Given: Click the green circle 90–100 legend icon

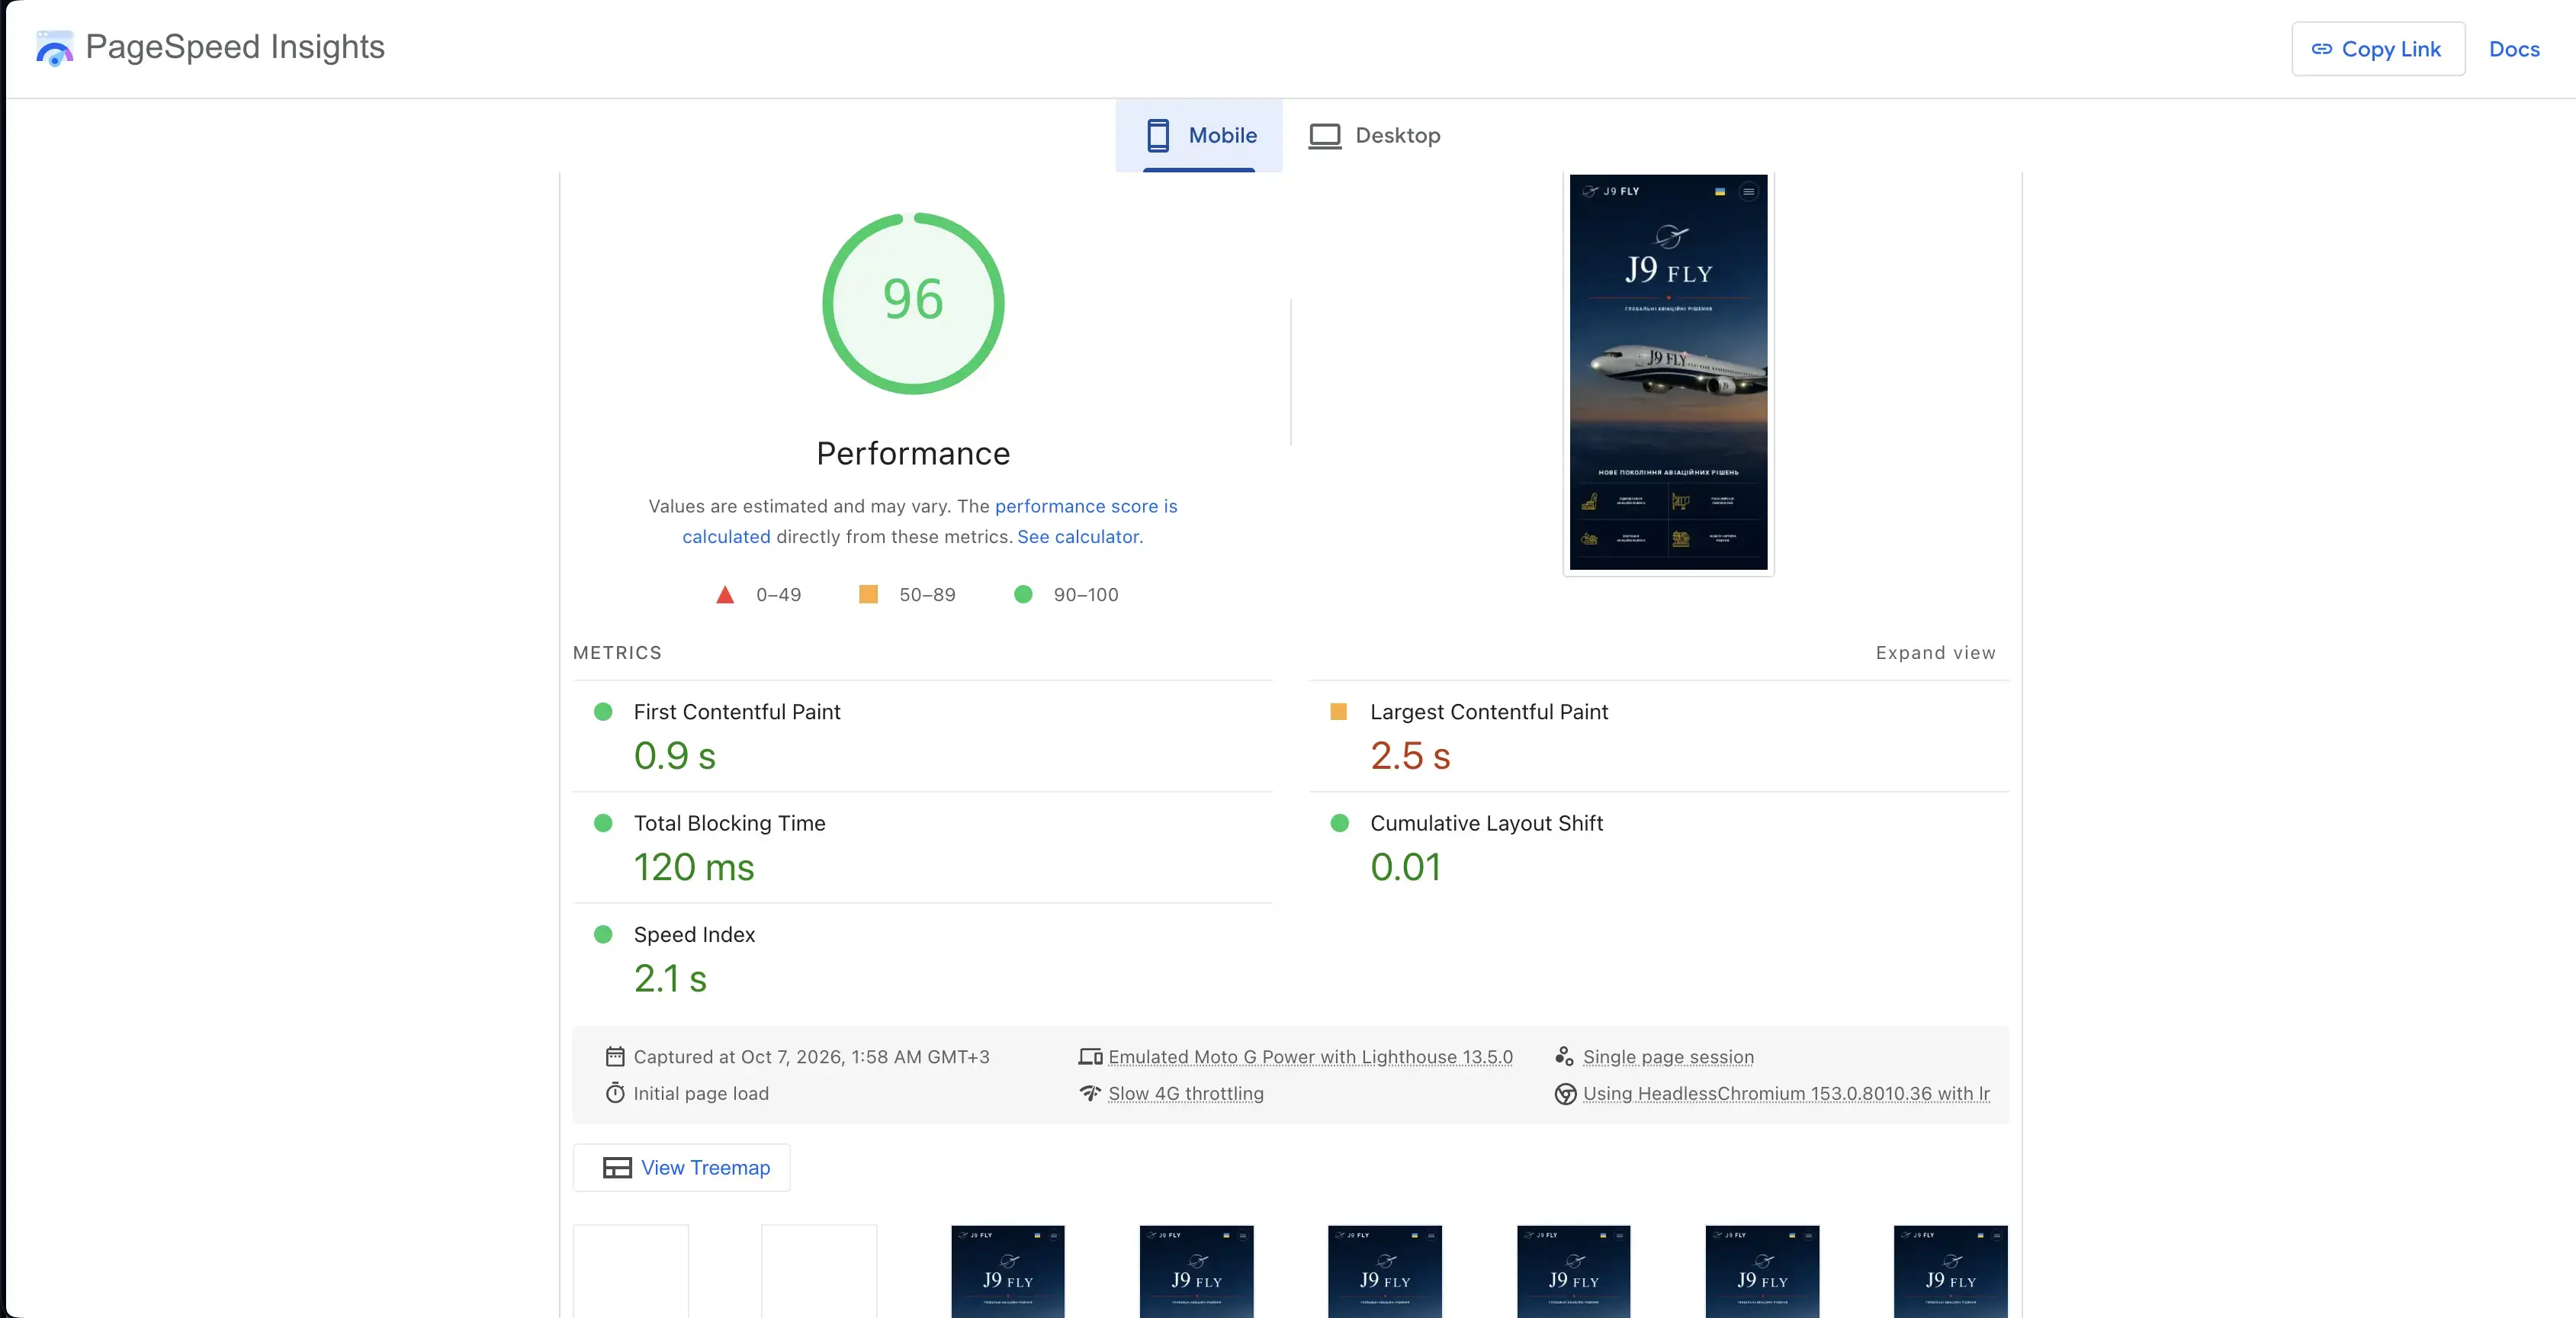Looking at the screenshot, I should (x=1023, y=594).
